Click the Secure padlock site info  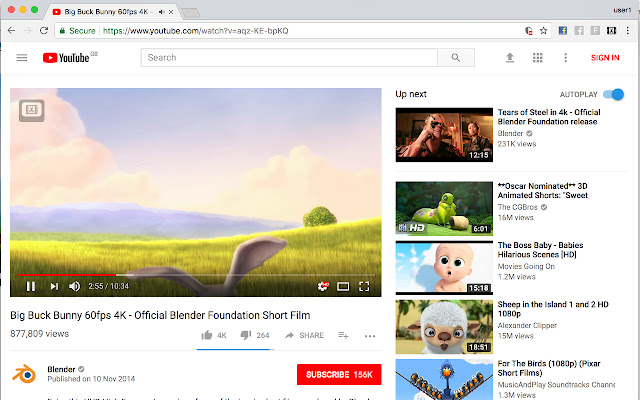[x=78, y=31]
